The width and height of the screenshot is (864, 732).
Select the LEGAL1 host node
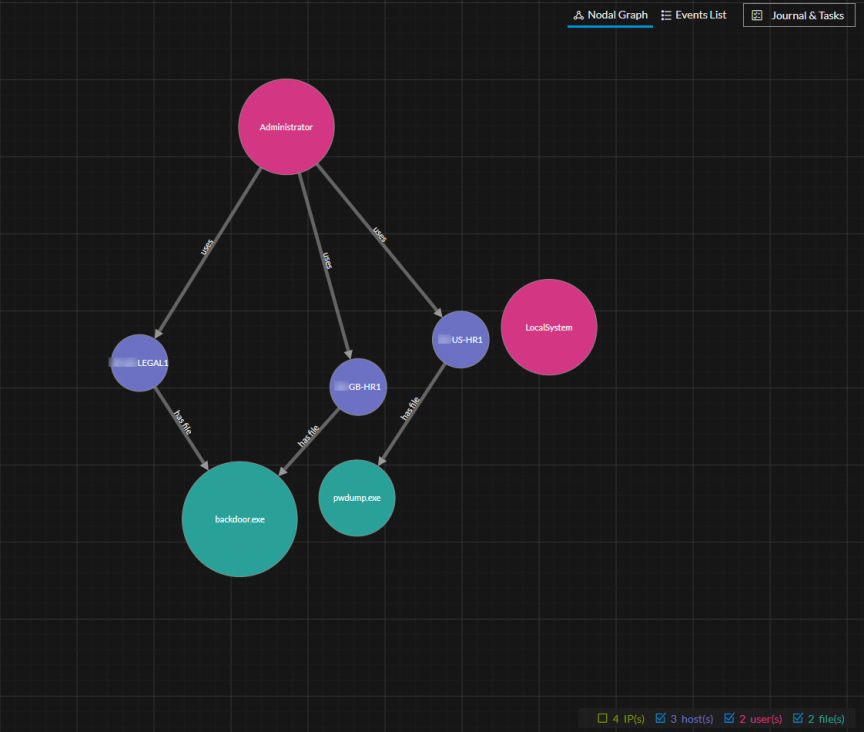[140, 363]
